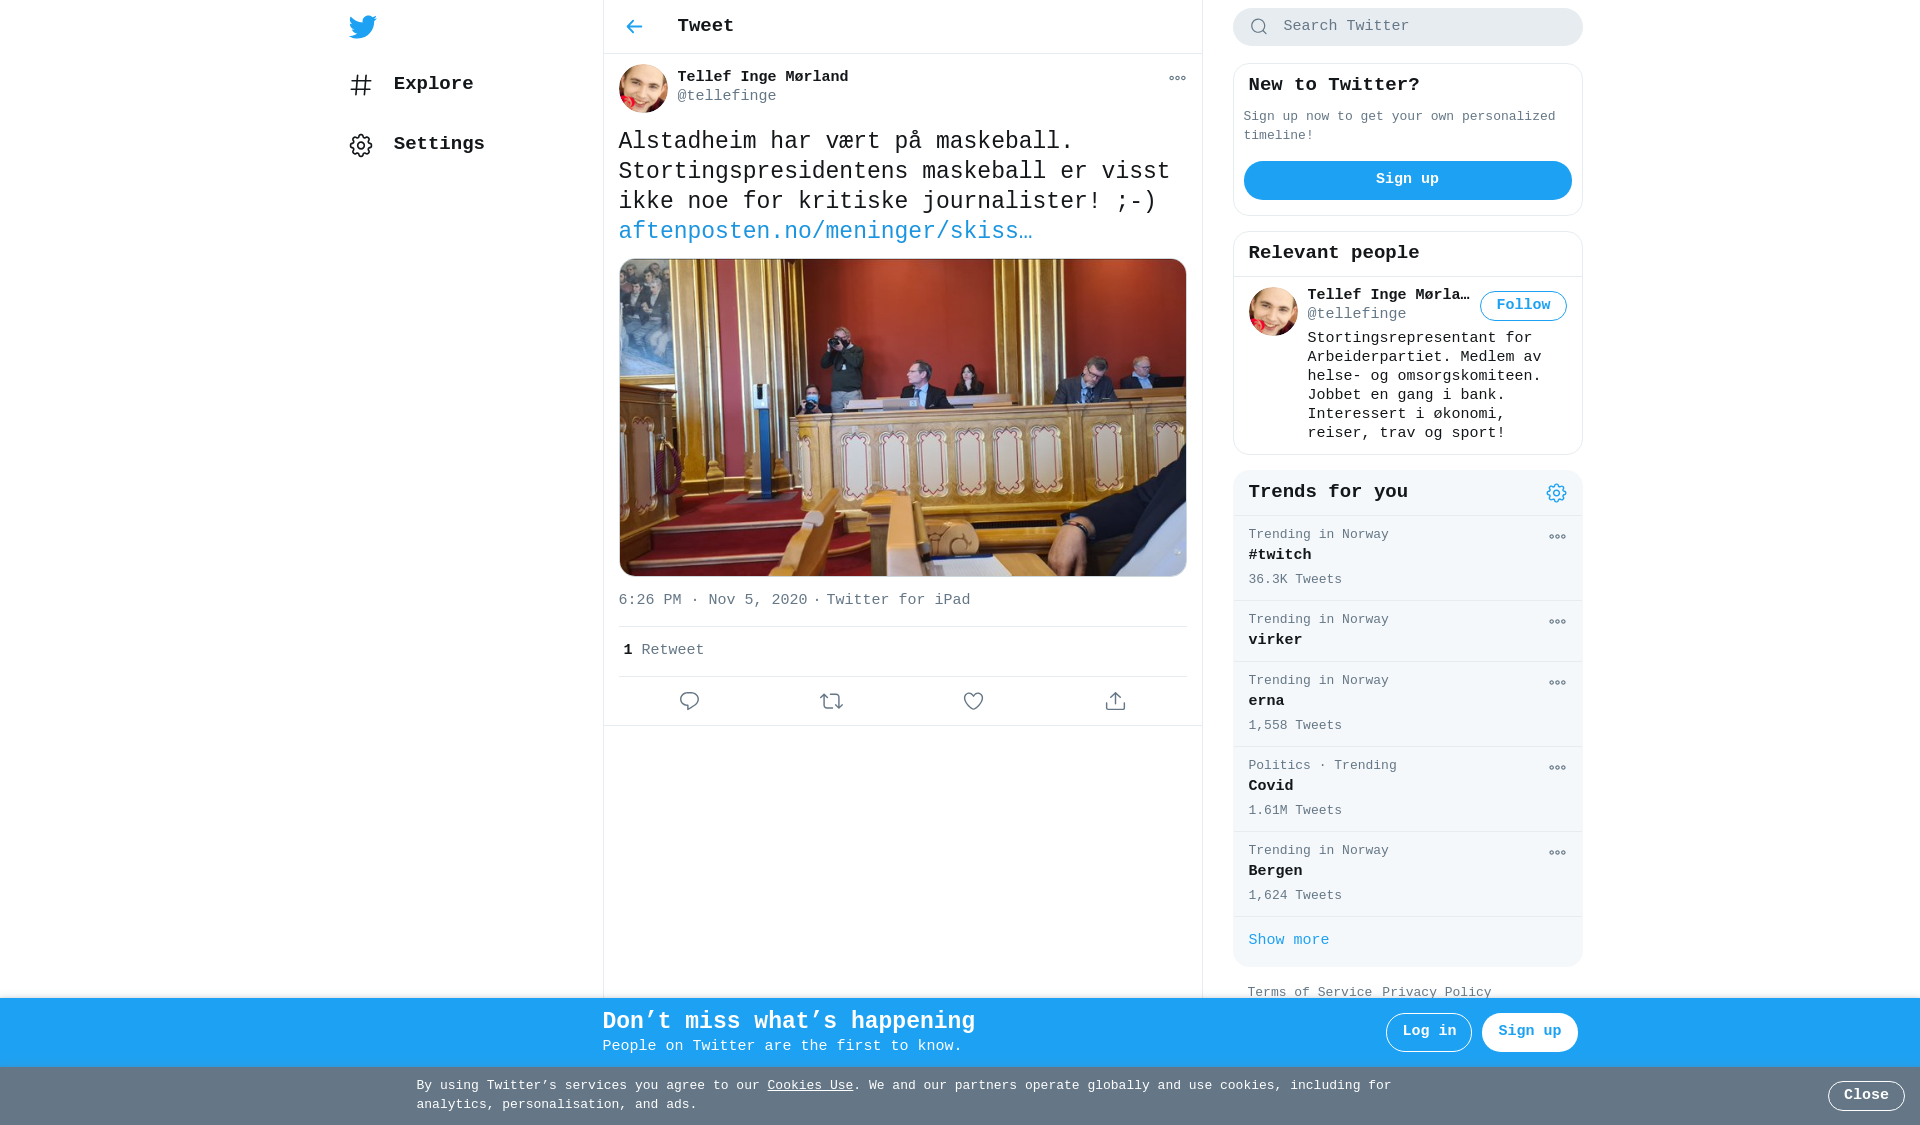Close the cookies notice
The height and width of the screenshot is (1125, 1920).
(x=1866, y=1096)
